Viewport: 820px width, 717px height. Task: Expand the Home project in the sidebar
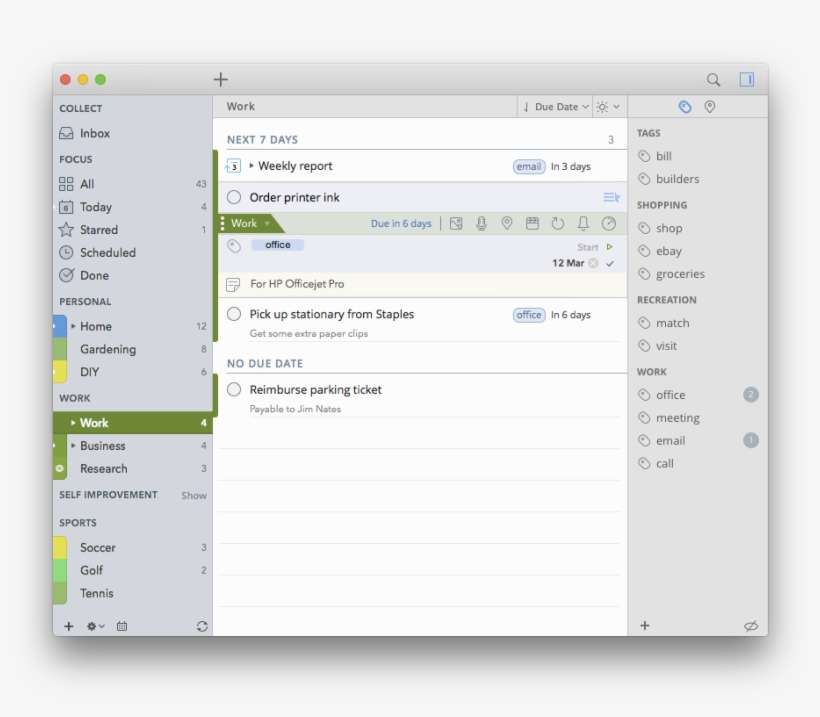click(74, 326)
